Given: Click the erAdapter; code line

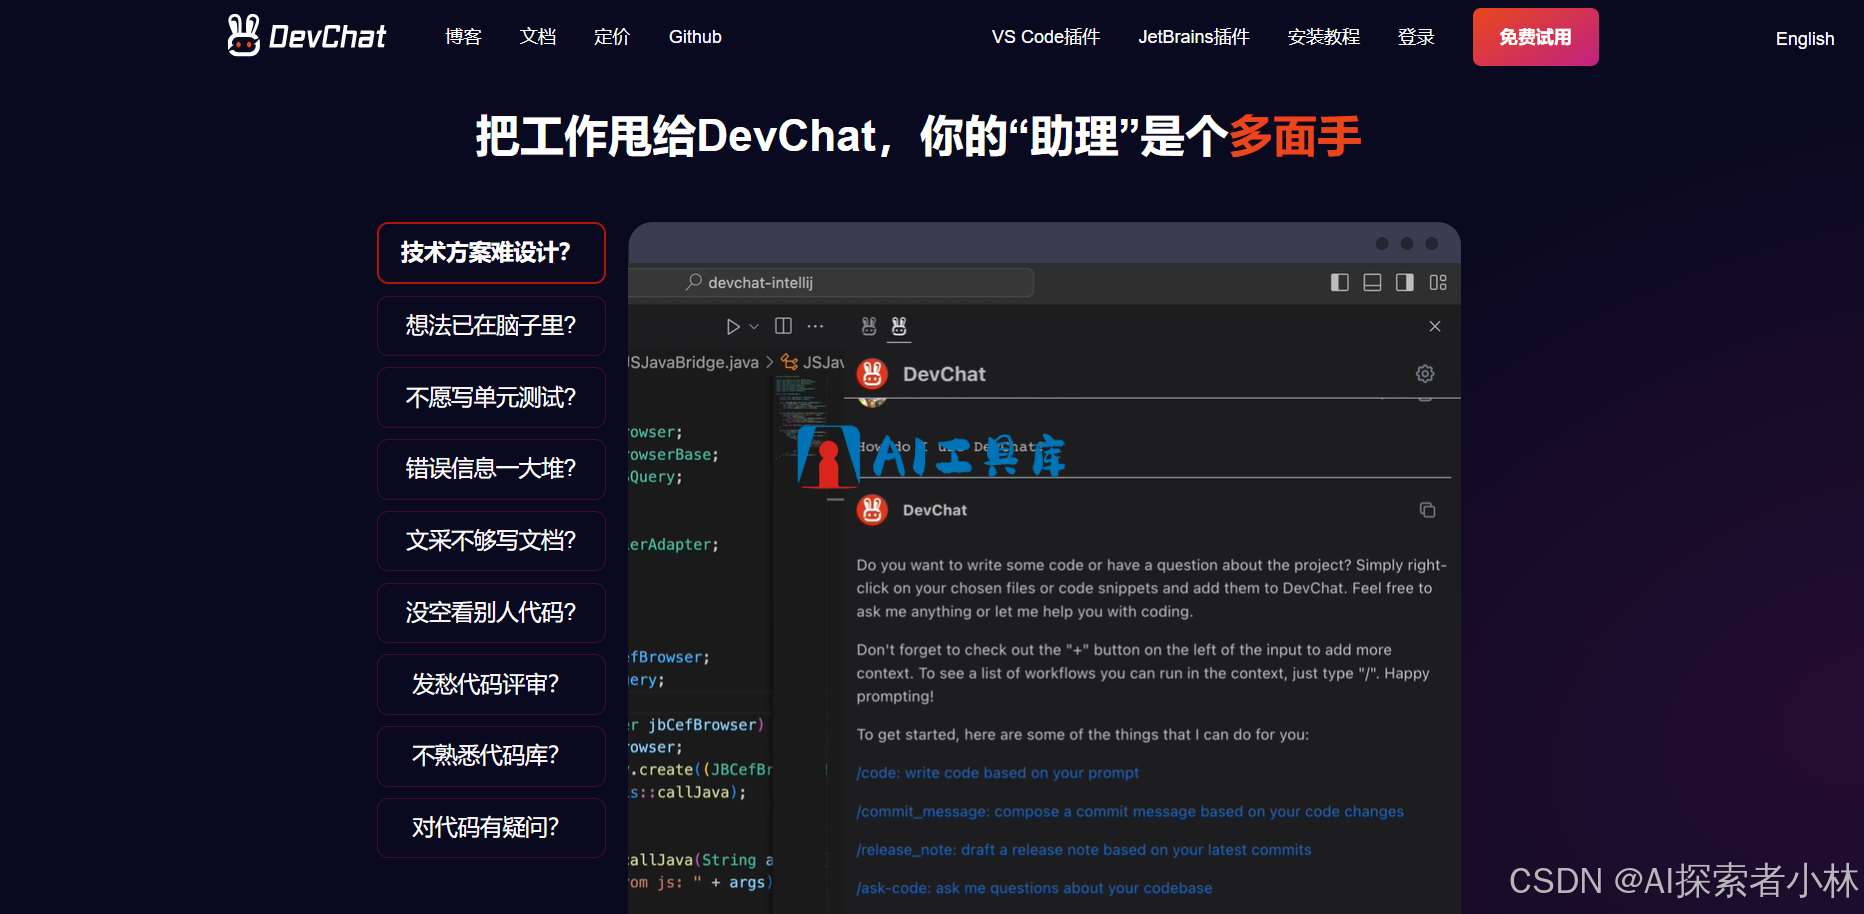Looking at the screenshot, I should click(x=674, y=545).
